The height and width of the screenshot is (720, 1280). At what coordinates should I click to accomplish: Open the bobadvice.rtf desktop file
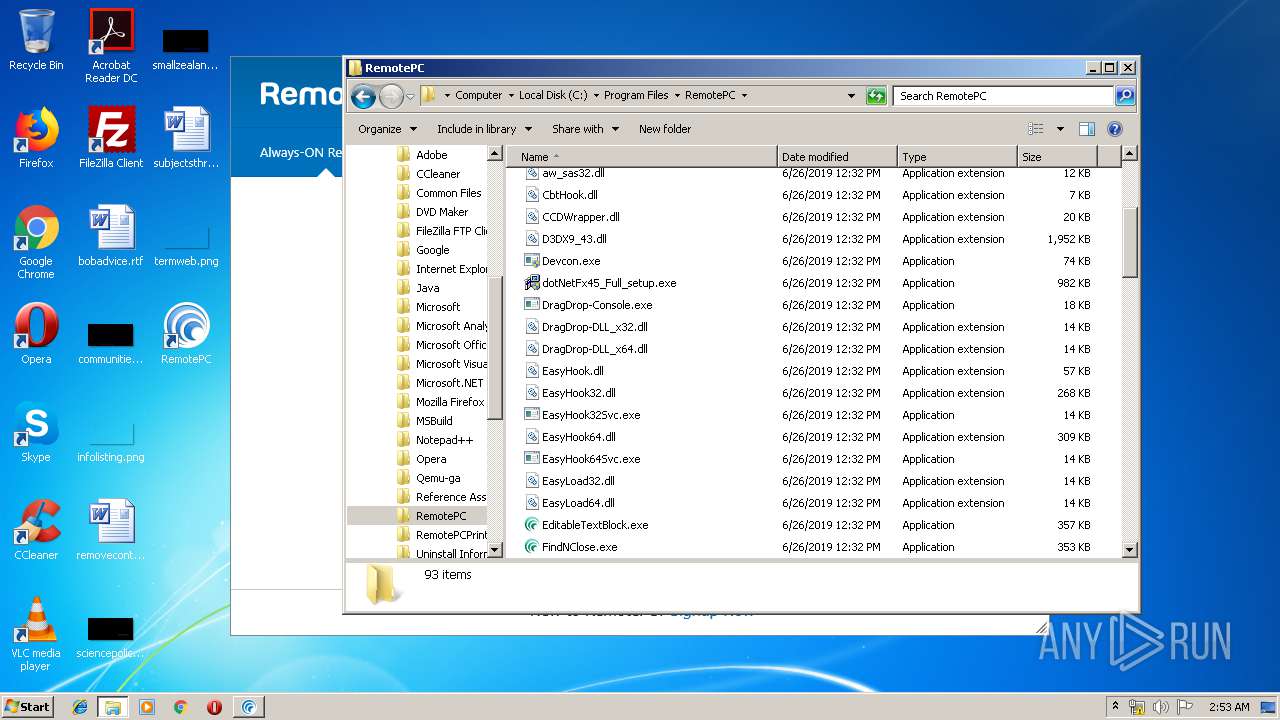111,236
